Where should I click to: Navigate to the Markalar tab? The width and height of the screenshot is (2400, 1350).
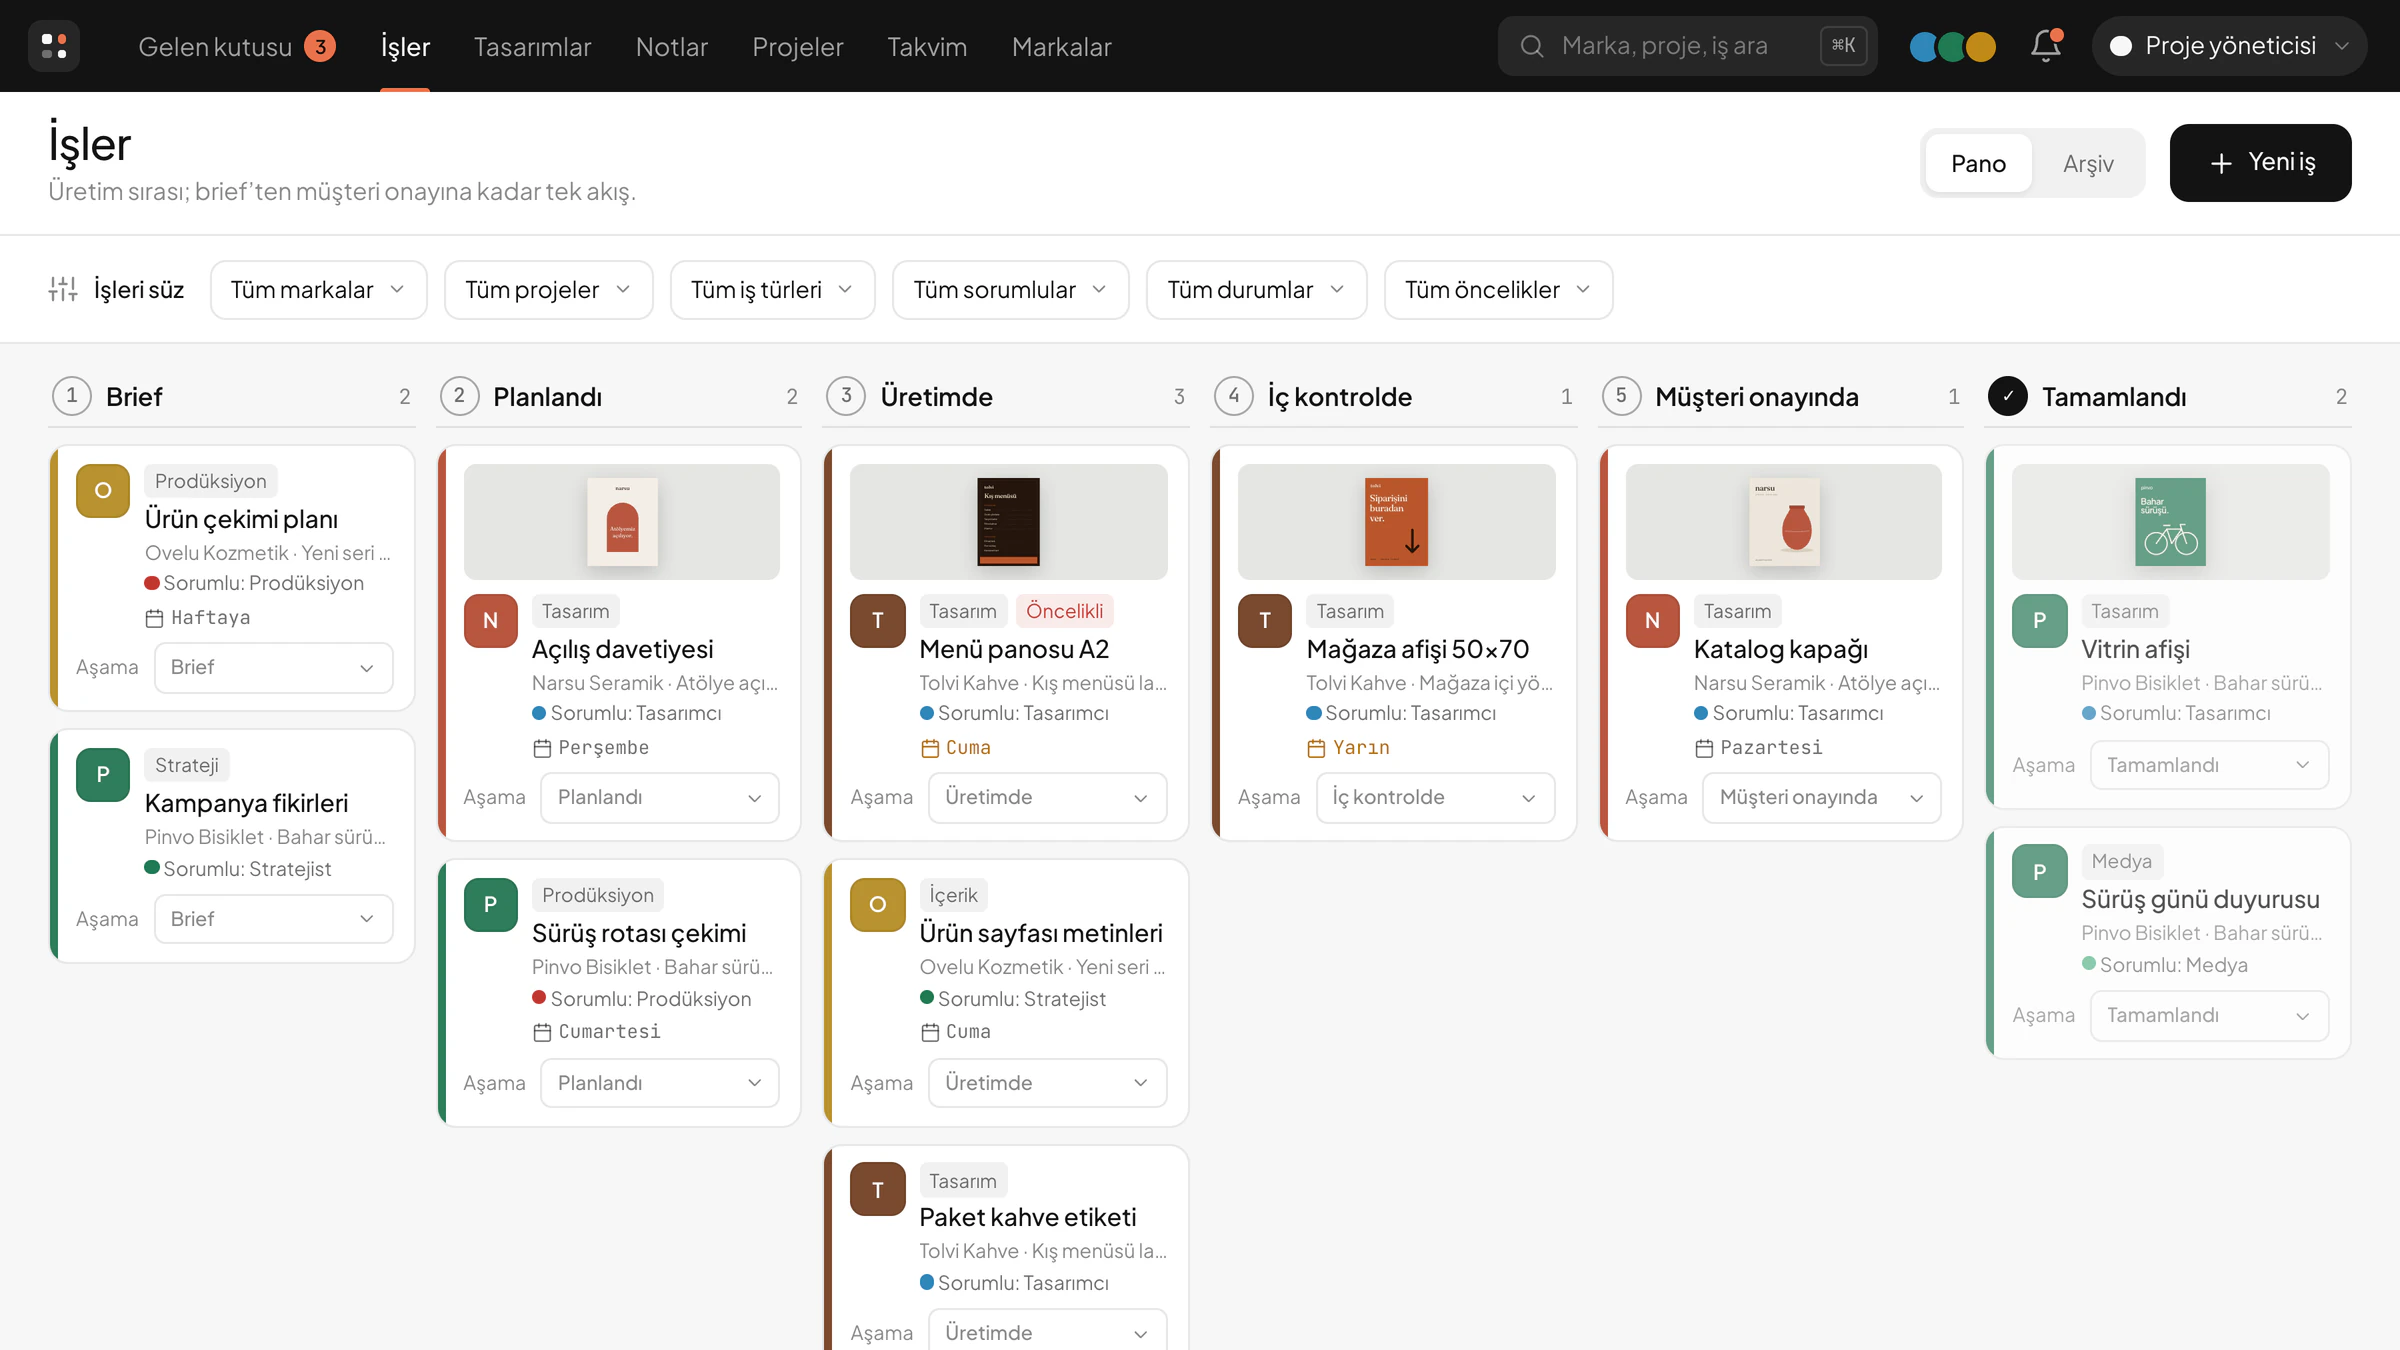(1061, 46)
